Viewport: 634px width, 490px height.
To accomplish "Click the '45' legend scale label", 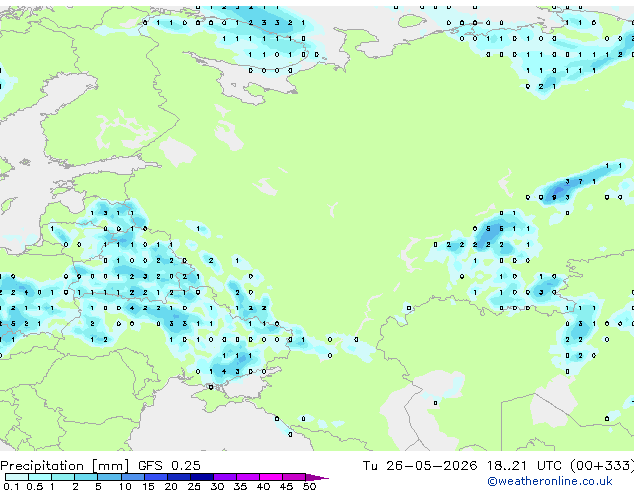I will (286, 486).
